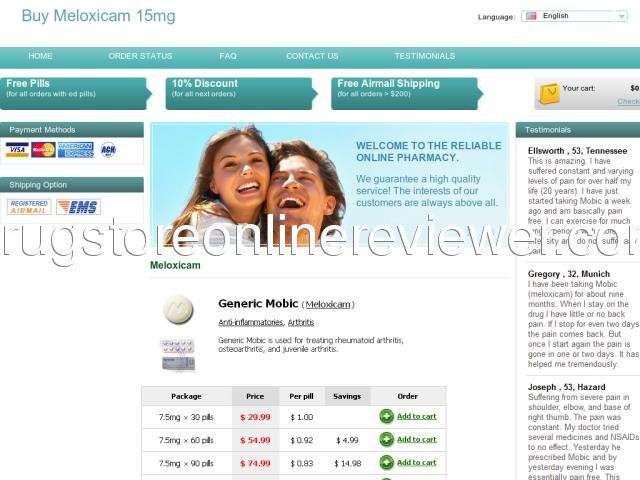Click the Per pill column header
Image resolution: width=640 pixels, height=480 pixels.
click(x=302, y=396)
